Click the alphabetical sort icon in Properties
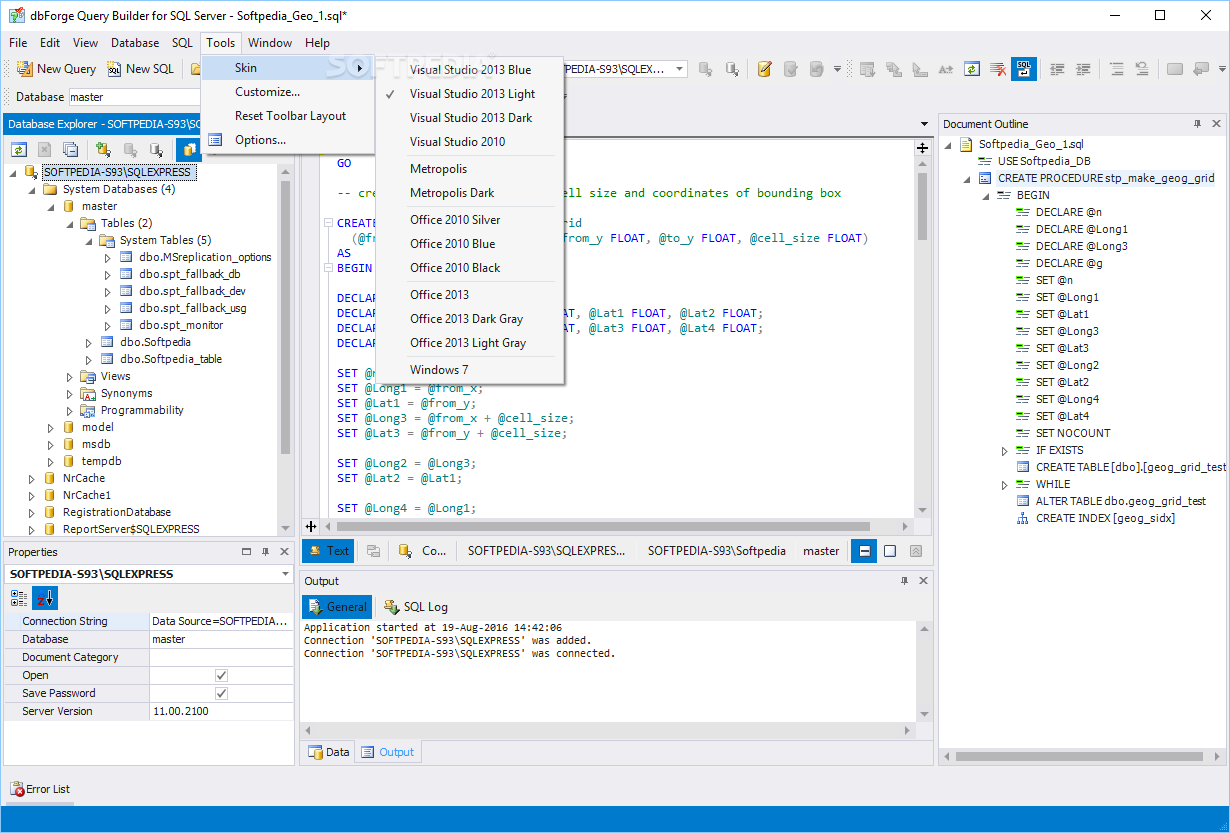 [46, 598]
